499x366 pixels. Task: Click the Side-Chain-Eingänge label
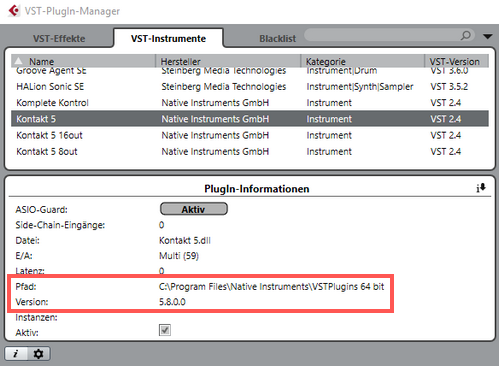[x=60, y=225]
